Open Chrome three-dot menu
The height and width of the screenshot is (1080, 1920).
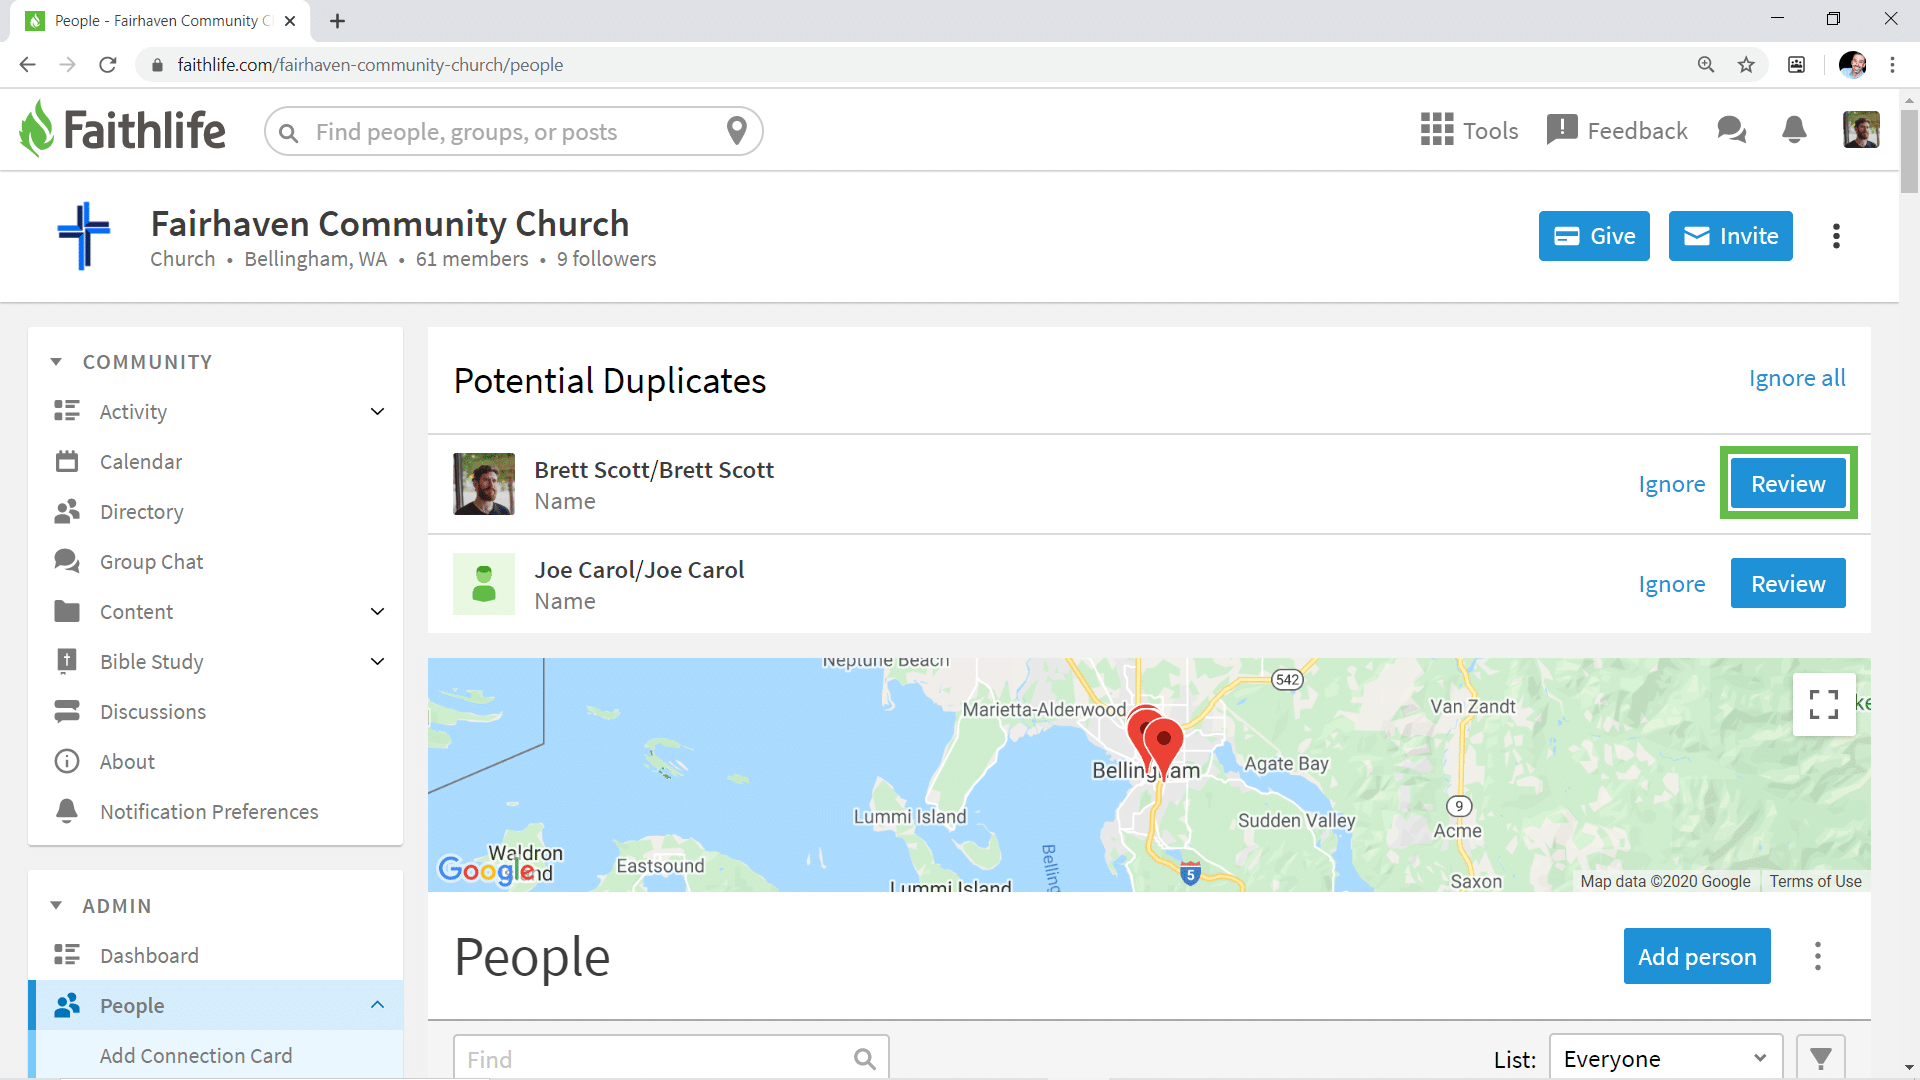click(1892, 65)
